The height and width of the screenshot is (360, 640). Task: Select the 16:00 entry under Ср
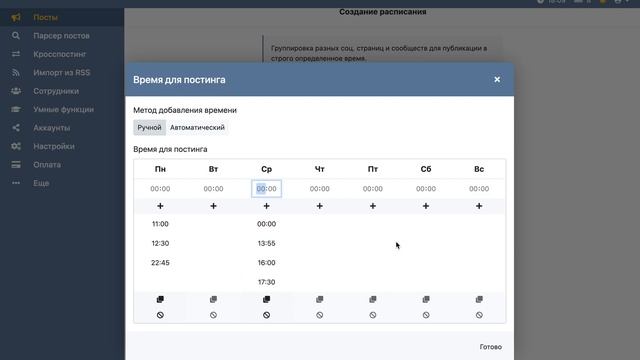point(266,262)
